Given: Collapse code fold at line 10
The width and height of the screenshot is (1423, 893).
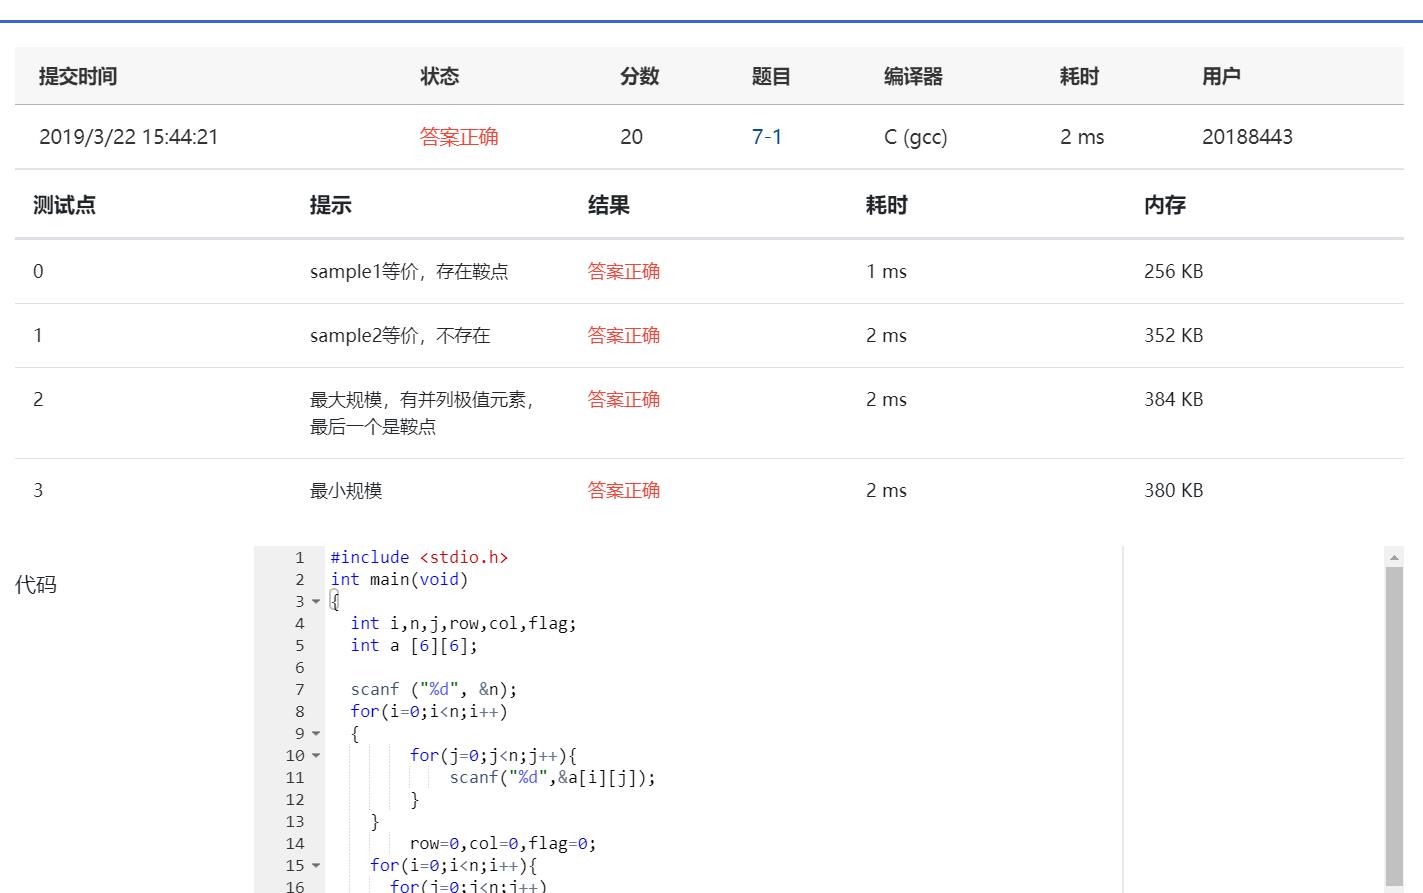Looking at the screenshot, I should [316, 756].
